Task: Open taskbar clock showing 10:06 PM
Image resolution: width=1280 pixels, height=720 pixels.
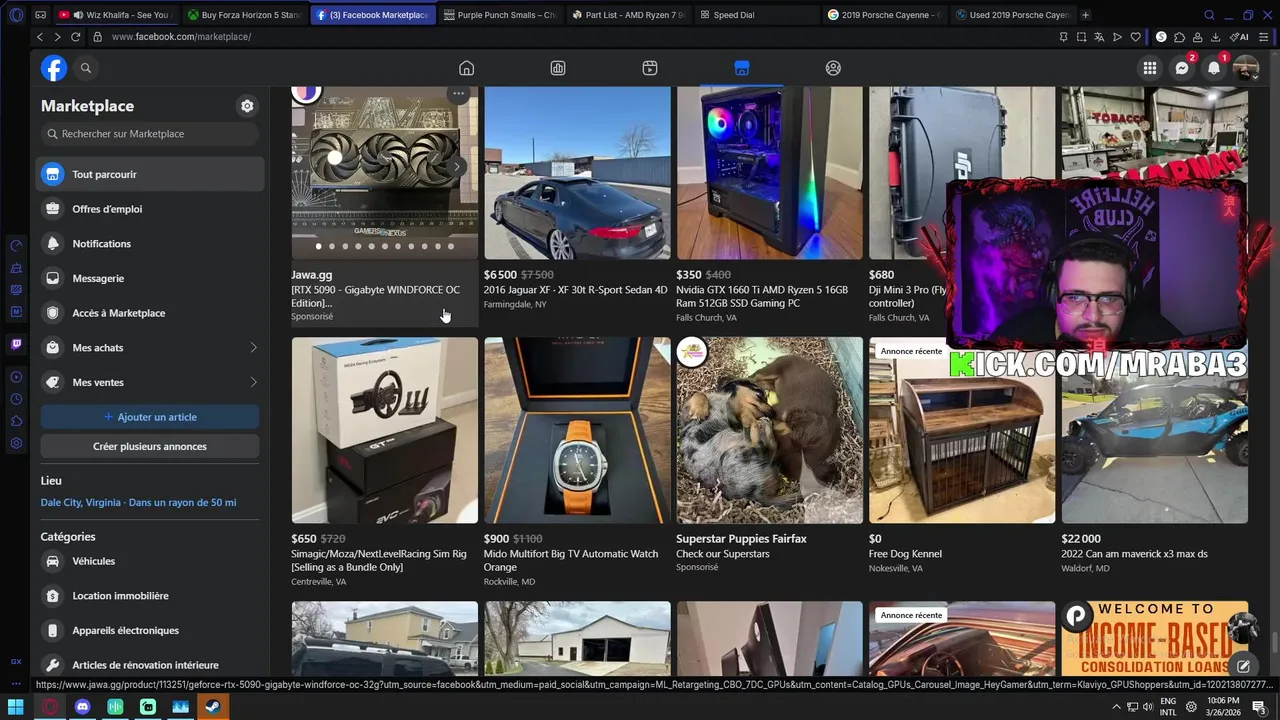Action: (1221, 707)
